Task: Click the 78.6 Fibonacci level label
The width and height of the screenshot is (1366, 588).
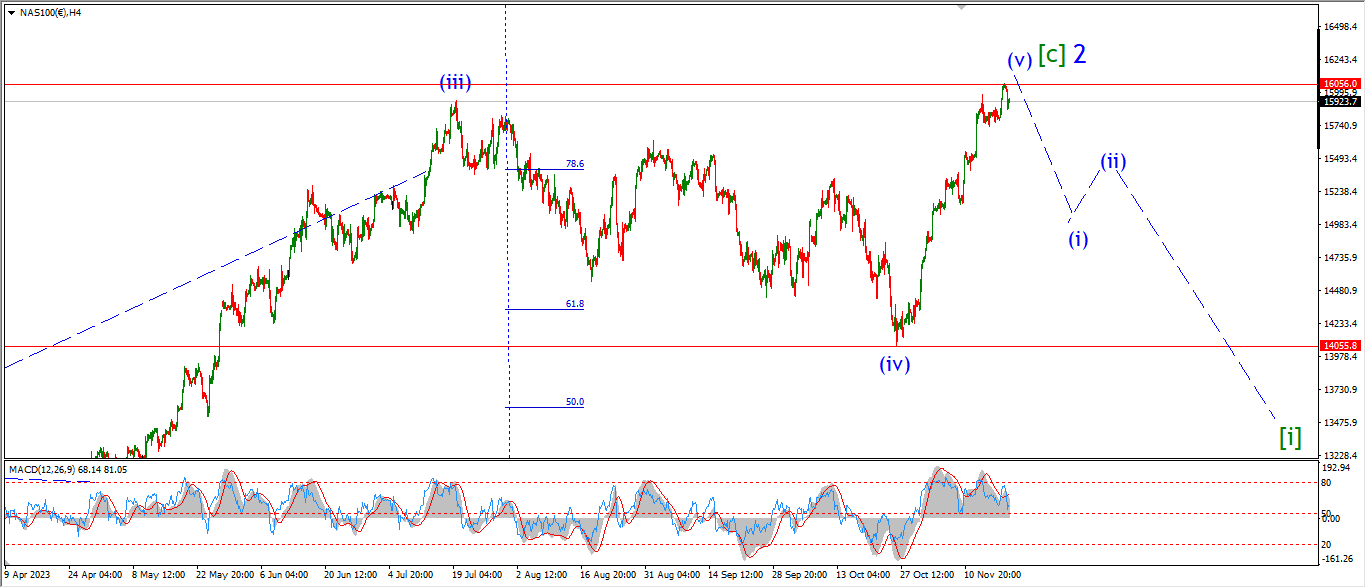Action: pyautogui.click(x=574, y=164)
